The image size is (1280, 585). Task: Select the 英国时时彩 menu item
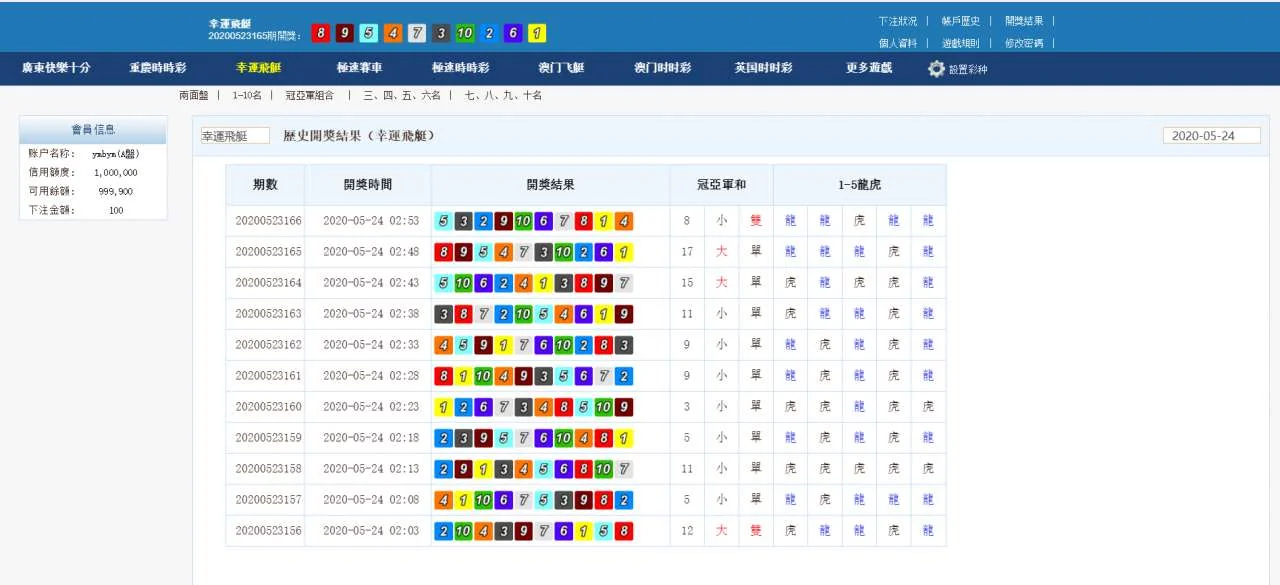pos(763,68)
